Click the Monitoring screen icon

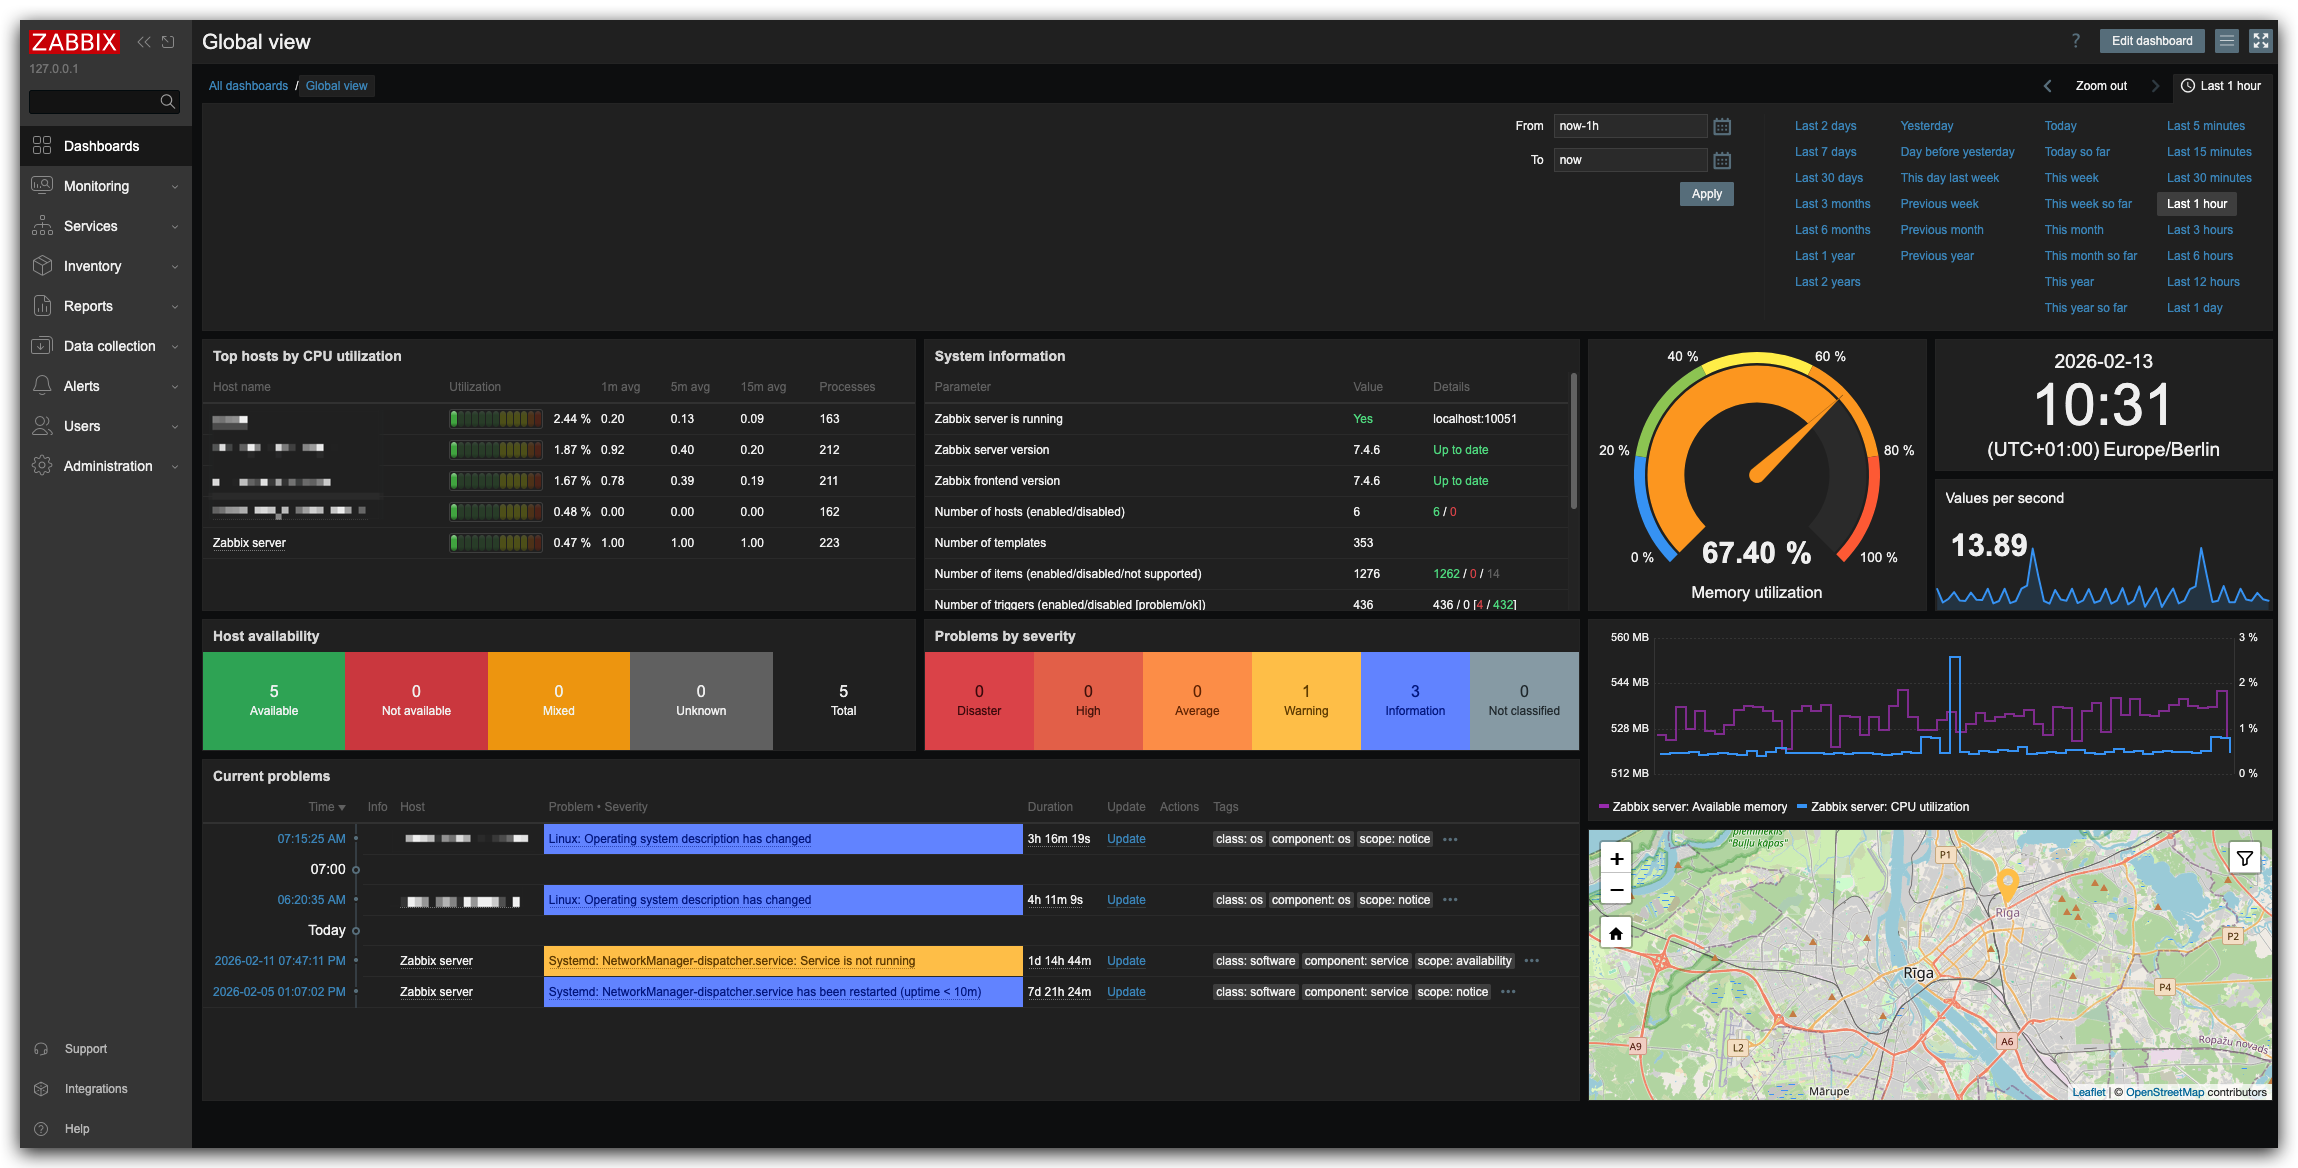click(x=42, y=185)
